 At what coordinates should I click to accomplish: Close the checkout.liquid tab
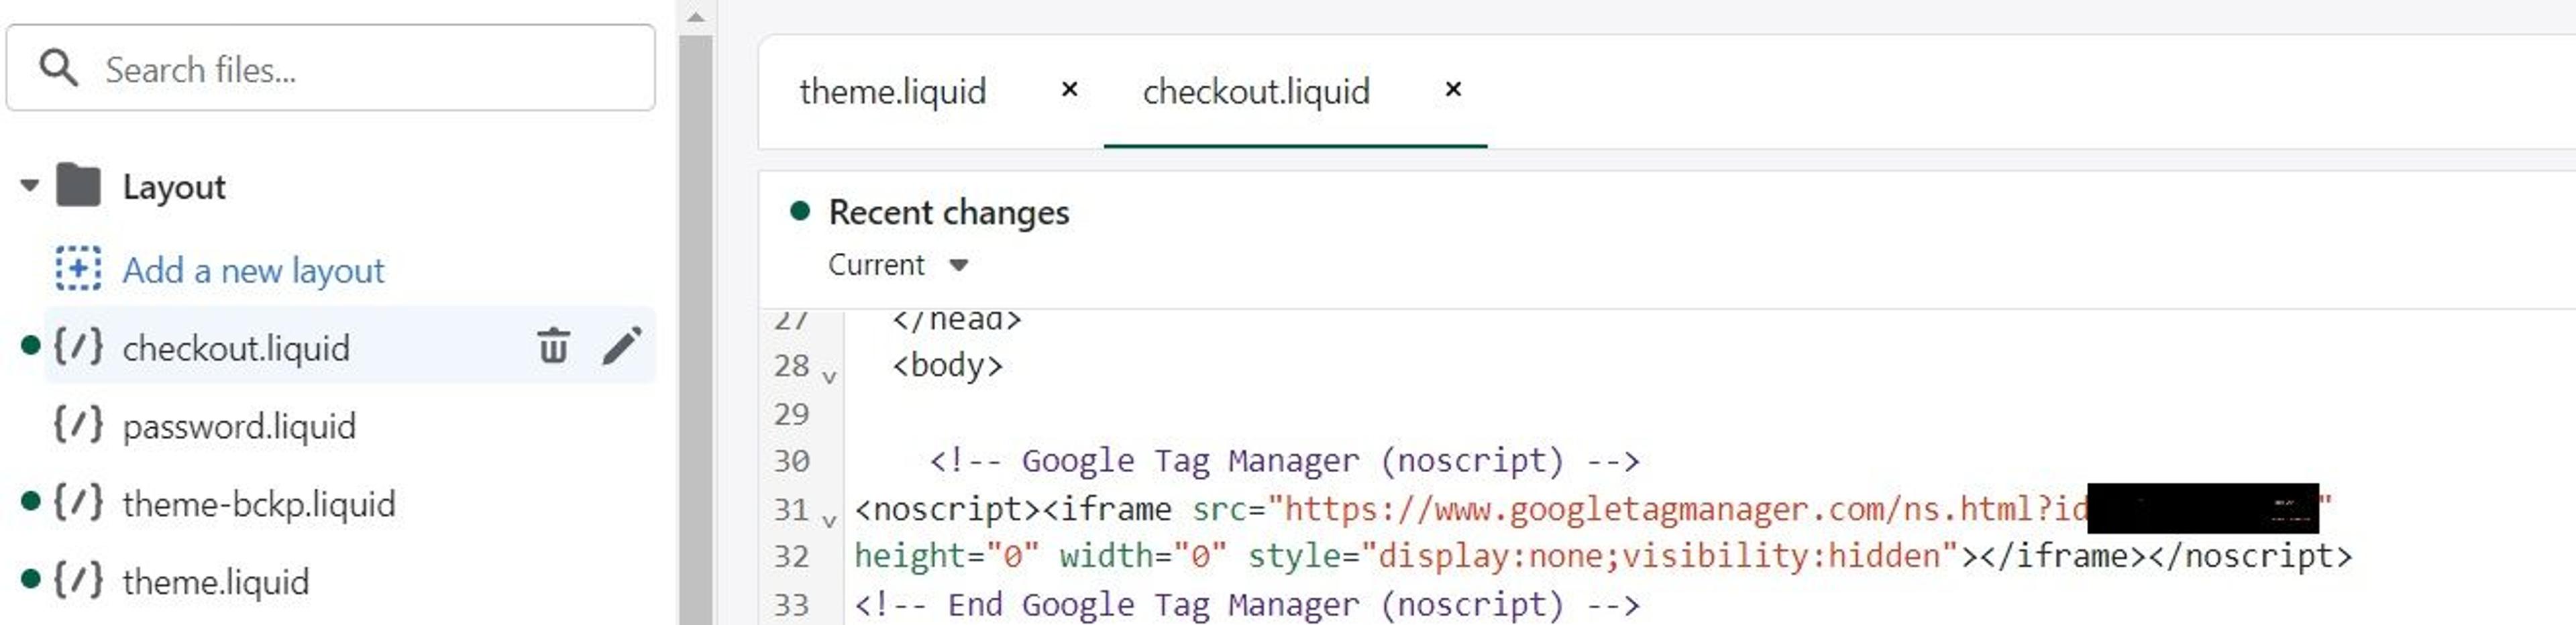coord(1453,90)
